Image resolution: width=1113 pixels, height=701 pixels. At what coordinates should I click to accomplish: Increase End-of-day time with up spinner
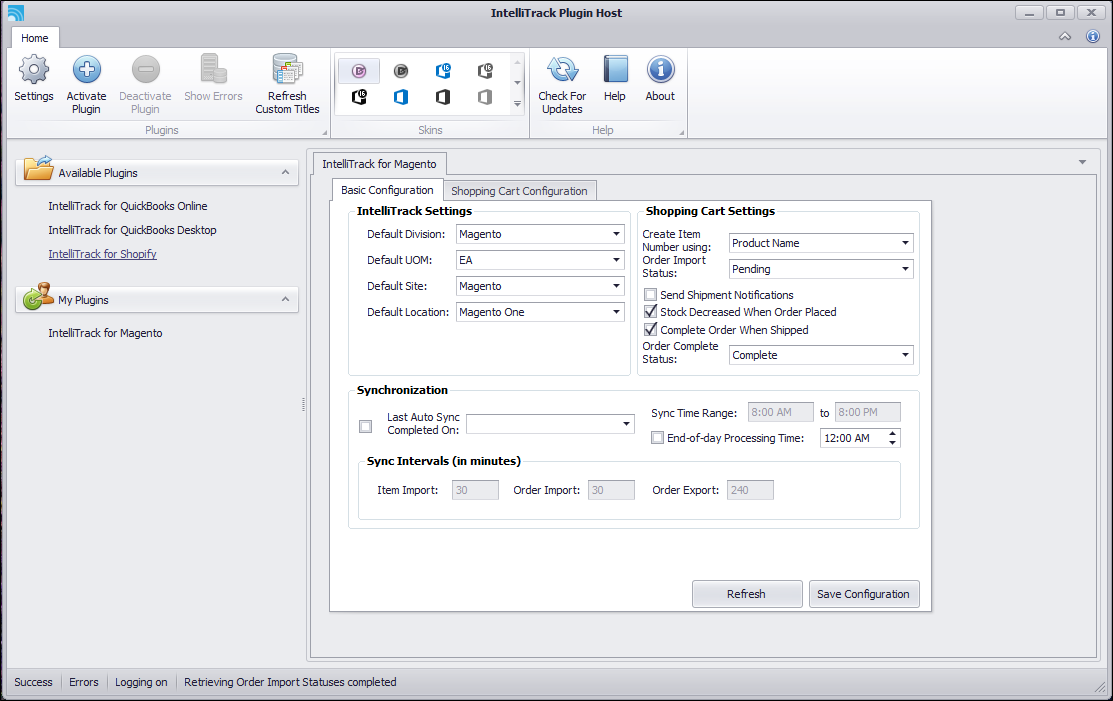coord(892,433)
